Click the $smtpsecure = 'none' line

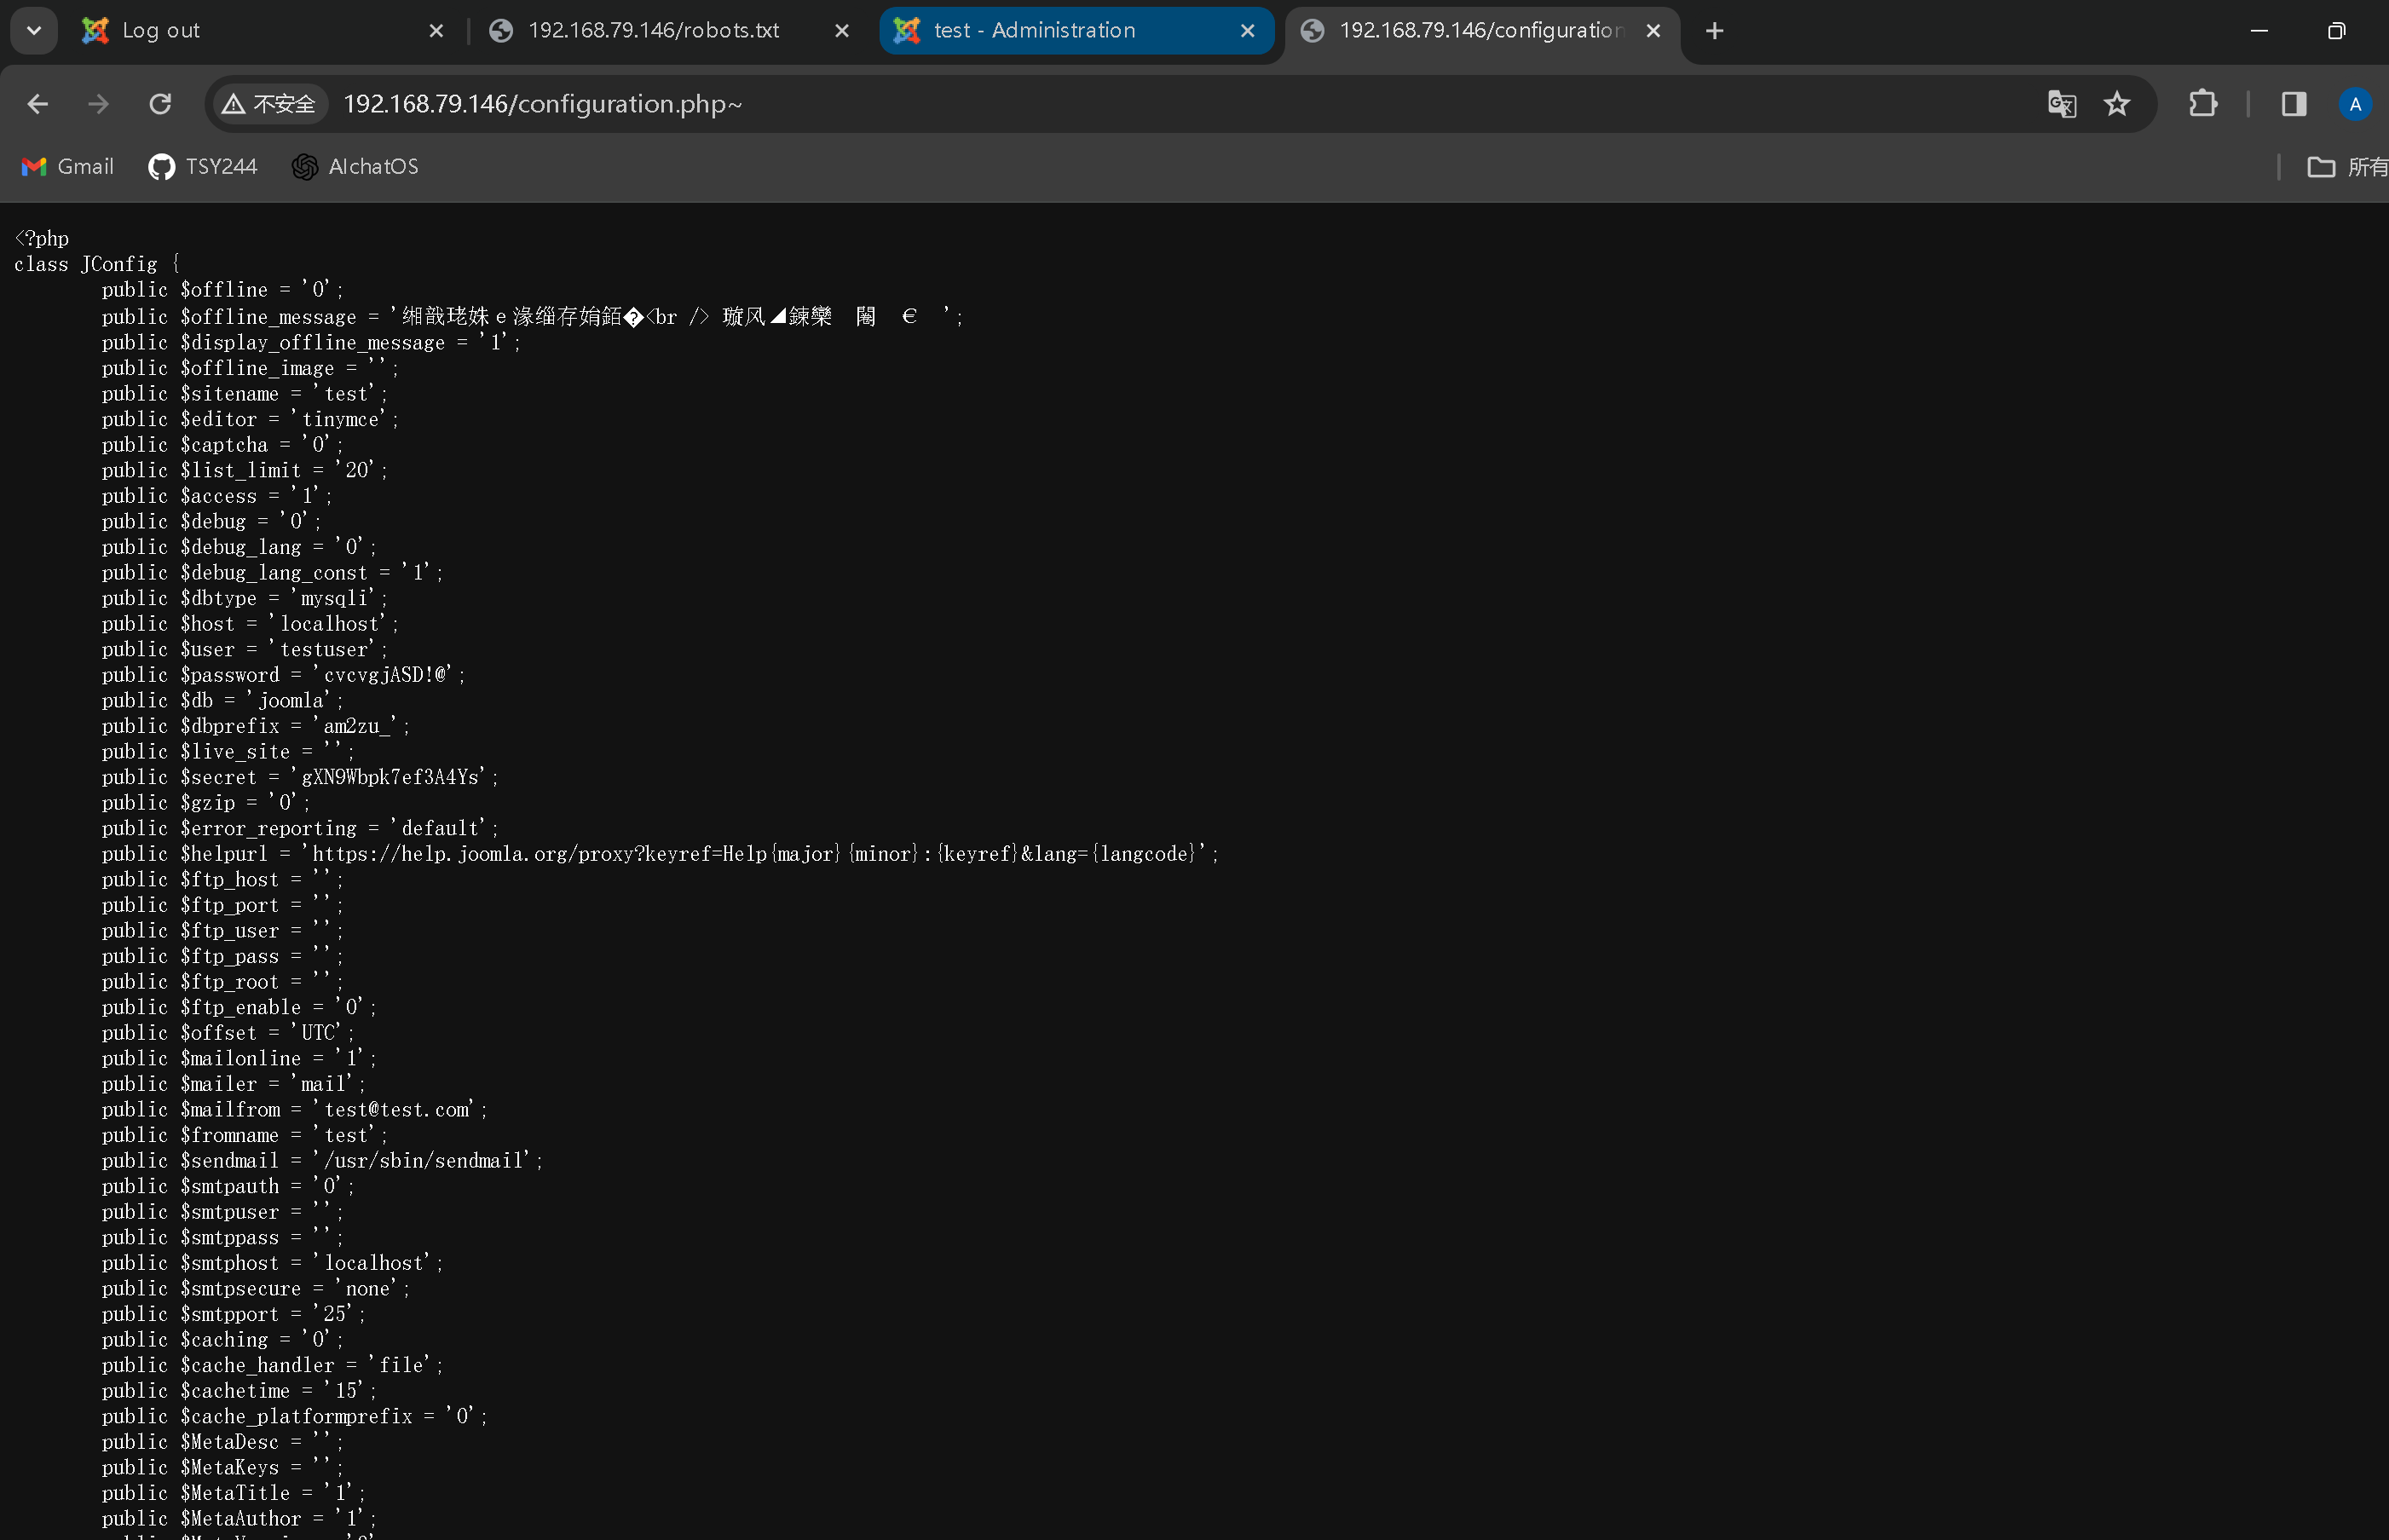point(255,1289)
